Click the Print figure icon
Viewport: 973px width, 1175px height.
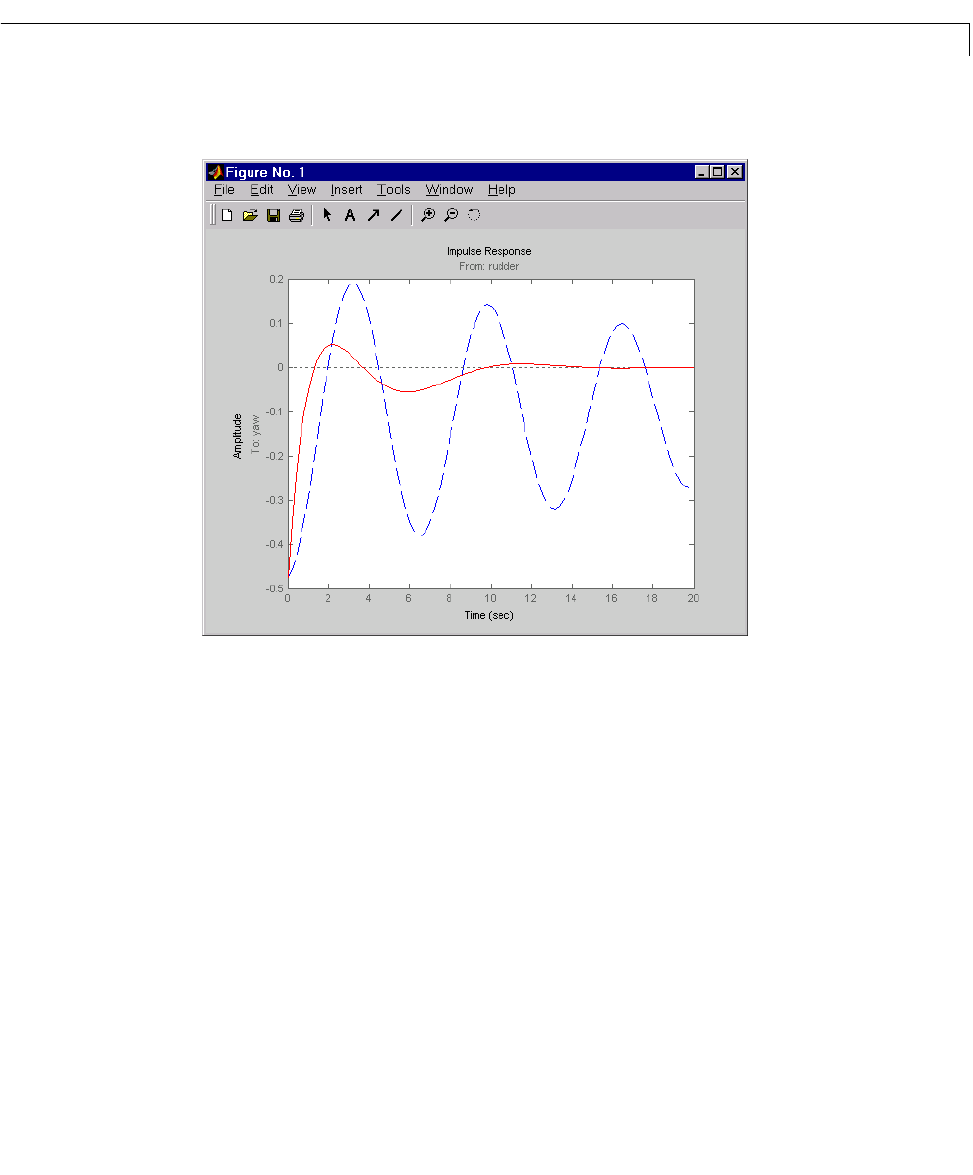[297, 215]
